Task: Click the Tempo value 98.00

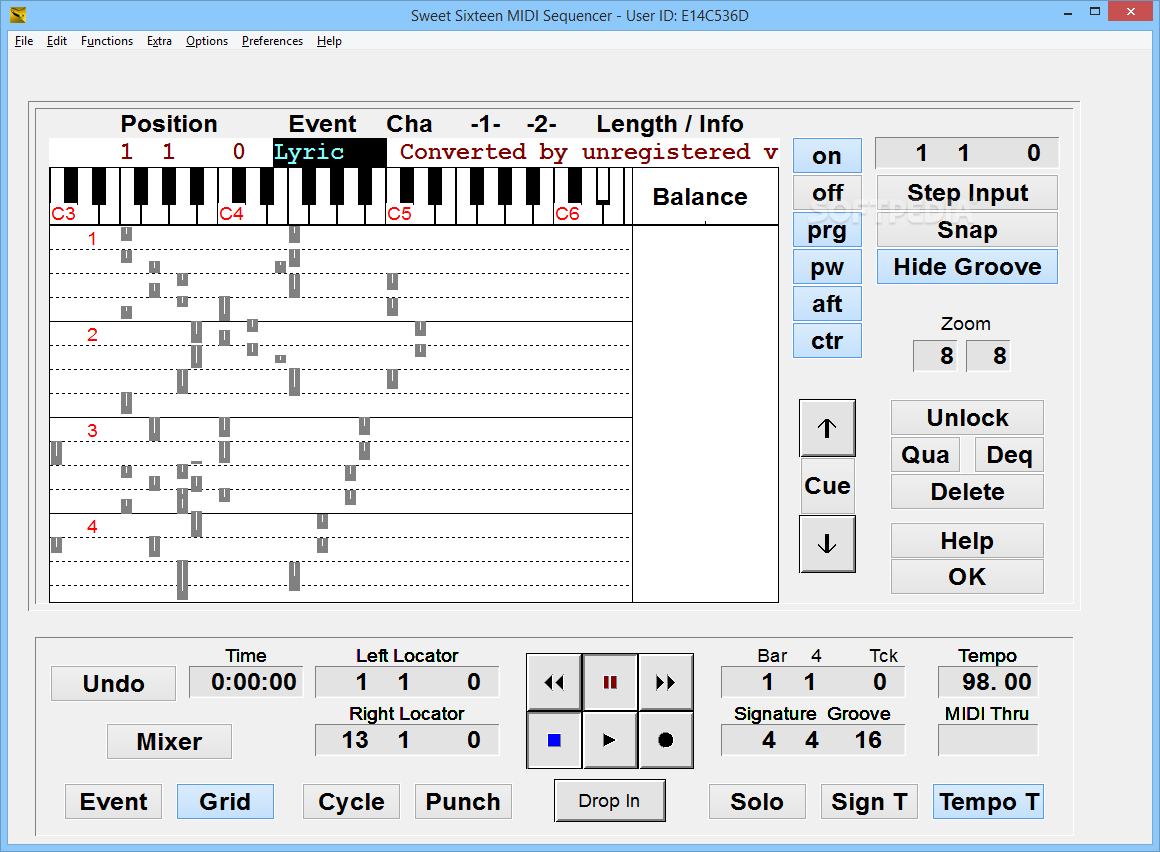Action: click(x=988, y=682)
